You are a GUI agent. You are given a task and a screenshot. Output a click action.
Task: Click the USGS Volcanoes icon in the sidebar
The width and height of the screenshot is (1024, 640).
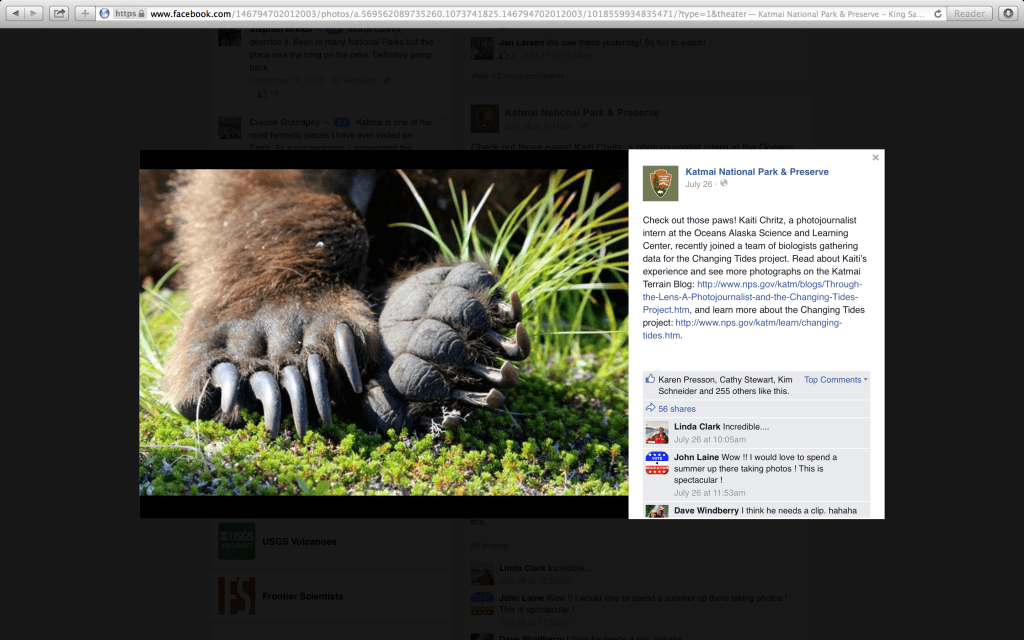pyautogui.click(x=236, y=540)
